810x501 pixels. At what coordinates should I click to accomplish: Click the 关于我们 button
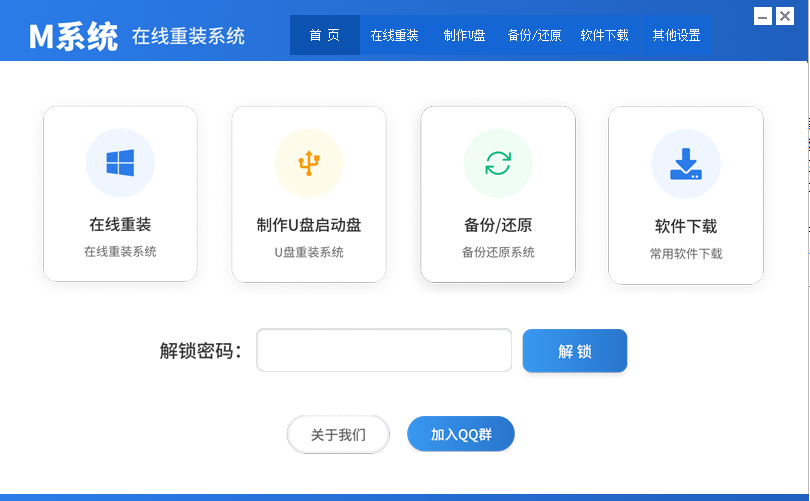coord(338,434)
